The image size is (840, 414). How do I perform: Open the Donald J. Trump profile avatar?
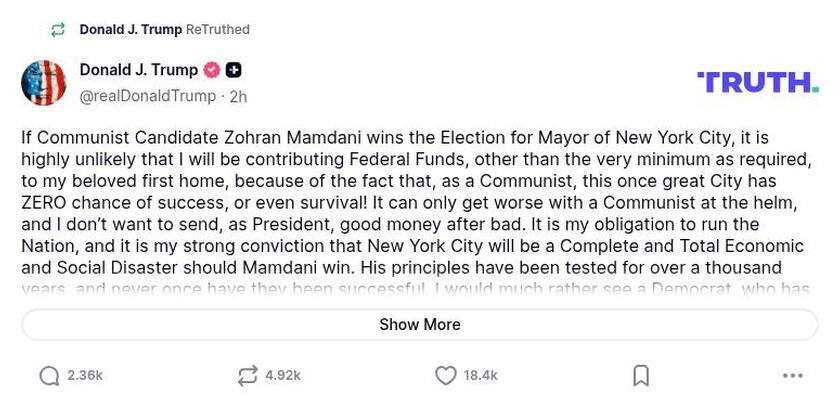click(x=44, y=83)
